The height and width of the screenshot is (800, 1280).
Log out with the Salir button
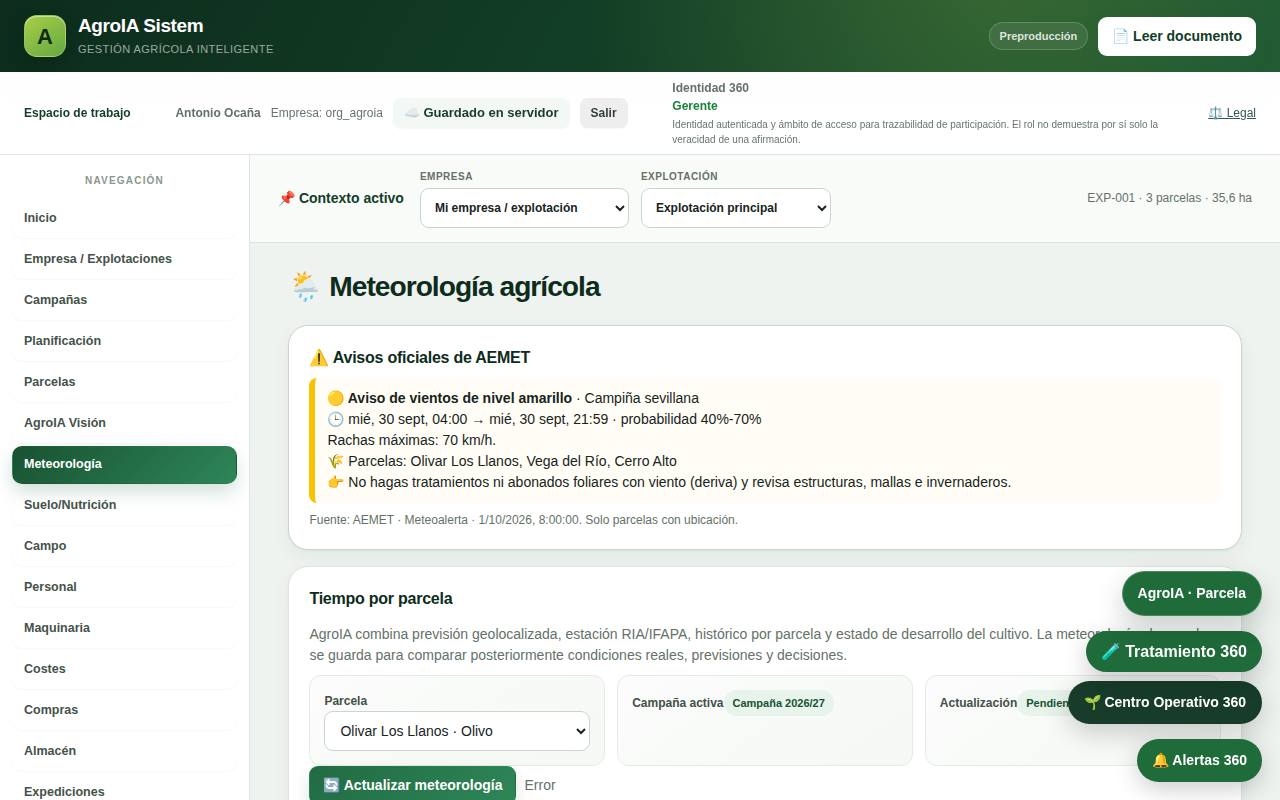coord(604,113)
